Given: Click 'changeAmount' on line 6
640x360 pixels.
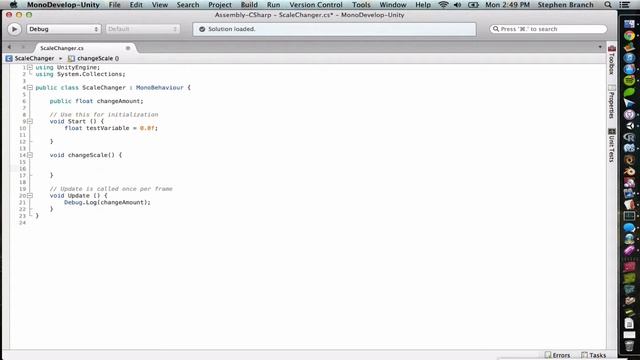Looking at the screenshot, I should tap(119, 101).
